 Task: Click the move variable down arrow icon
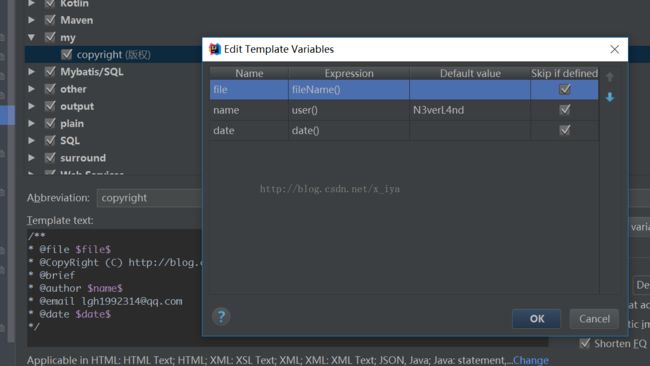click(x=610, y=97)
